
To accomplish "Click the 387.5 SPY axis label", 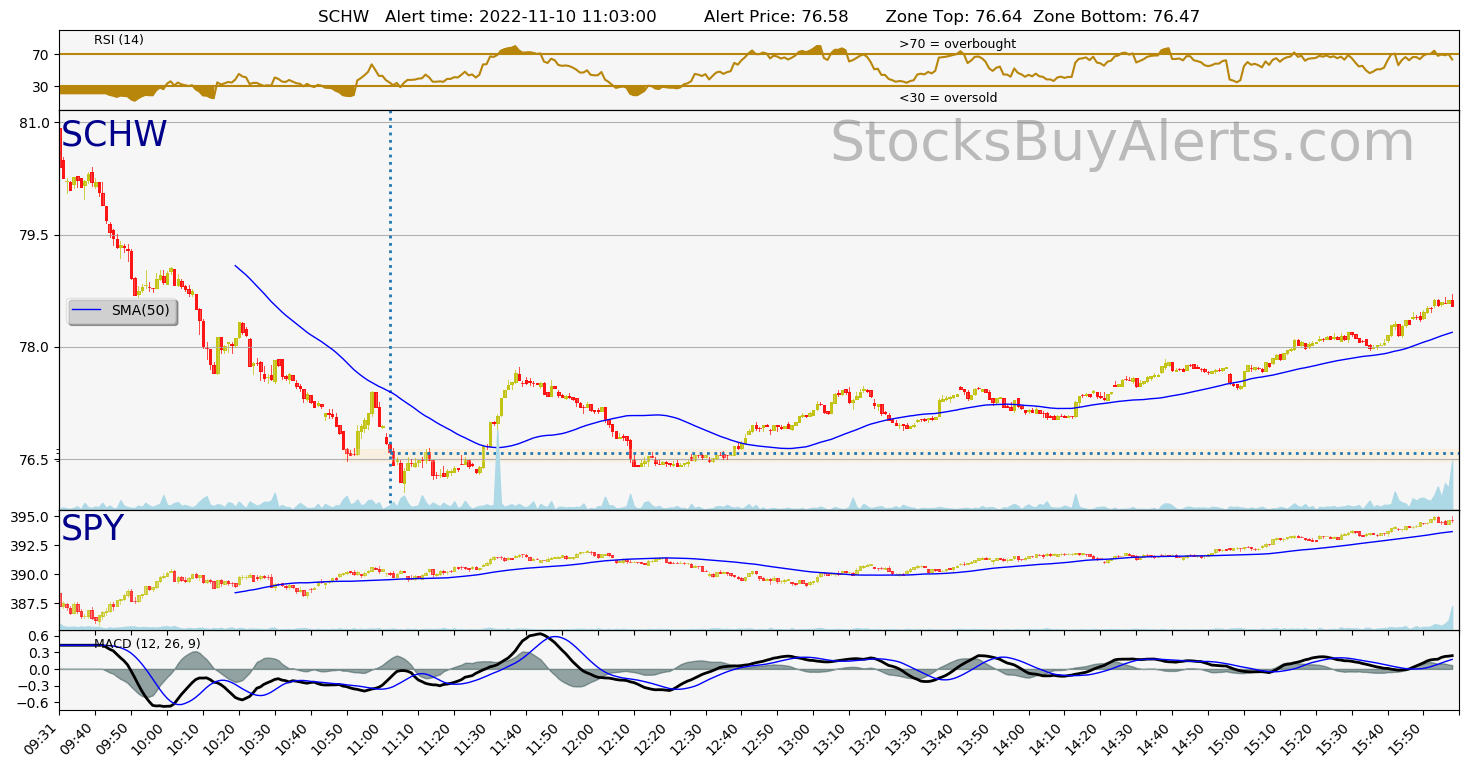I will [x=30, y=604].
